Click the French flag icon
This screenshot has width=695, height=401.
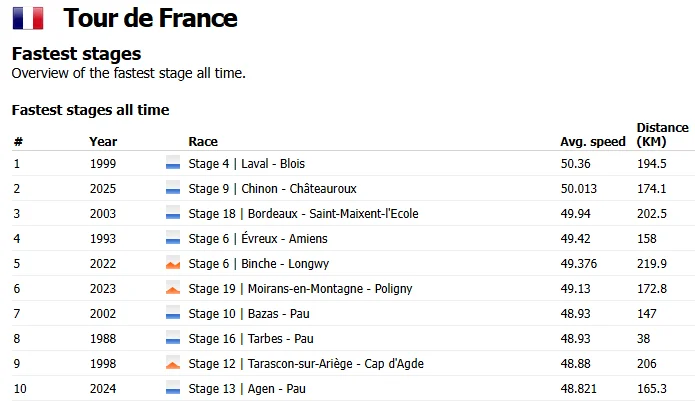(28, 18)
